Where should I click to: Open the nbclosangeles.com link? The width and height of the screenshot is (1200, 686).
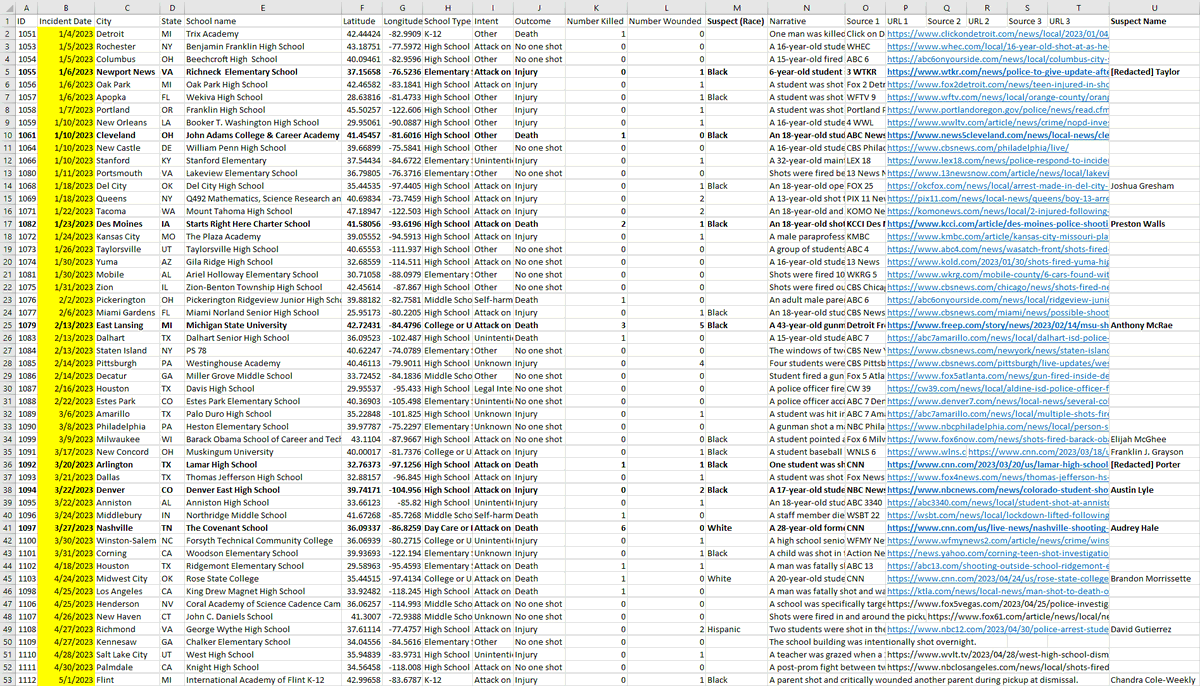(x=997, y=668)
